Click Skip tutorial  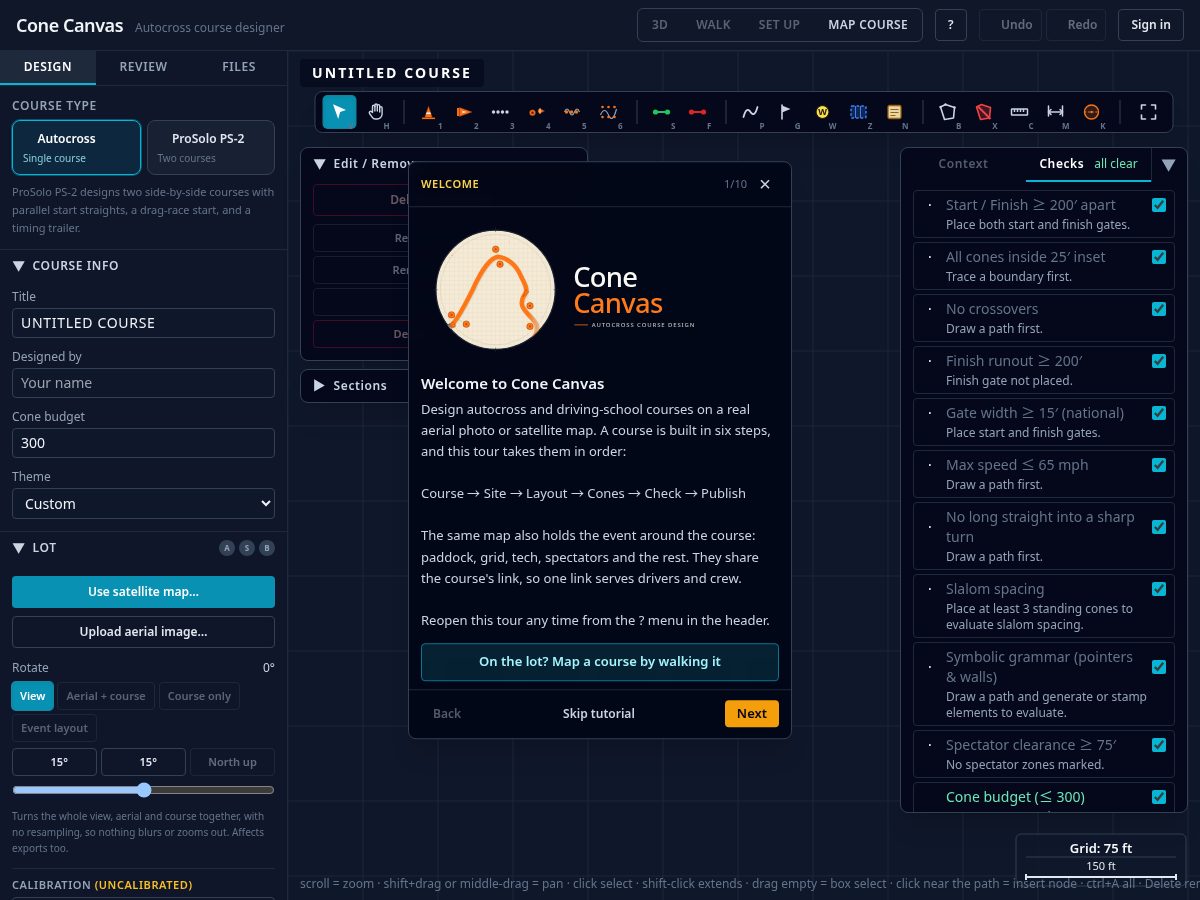coord(599,714)
